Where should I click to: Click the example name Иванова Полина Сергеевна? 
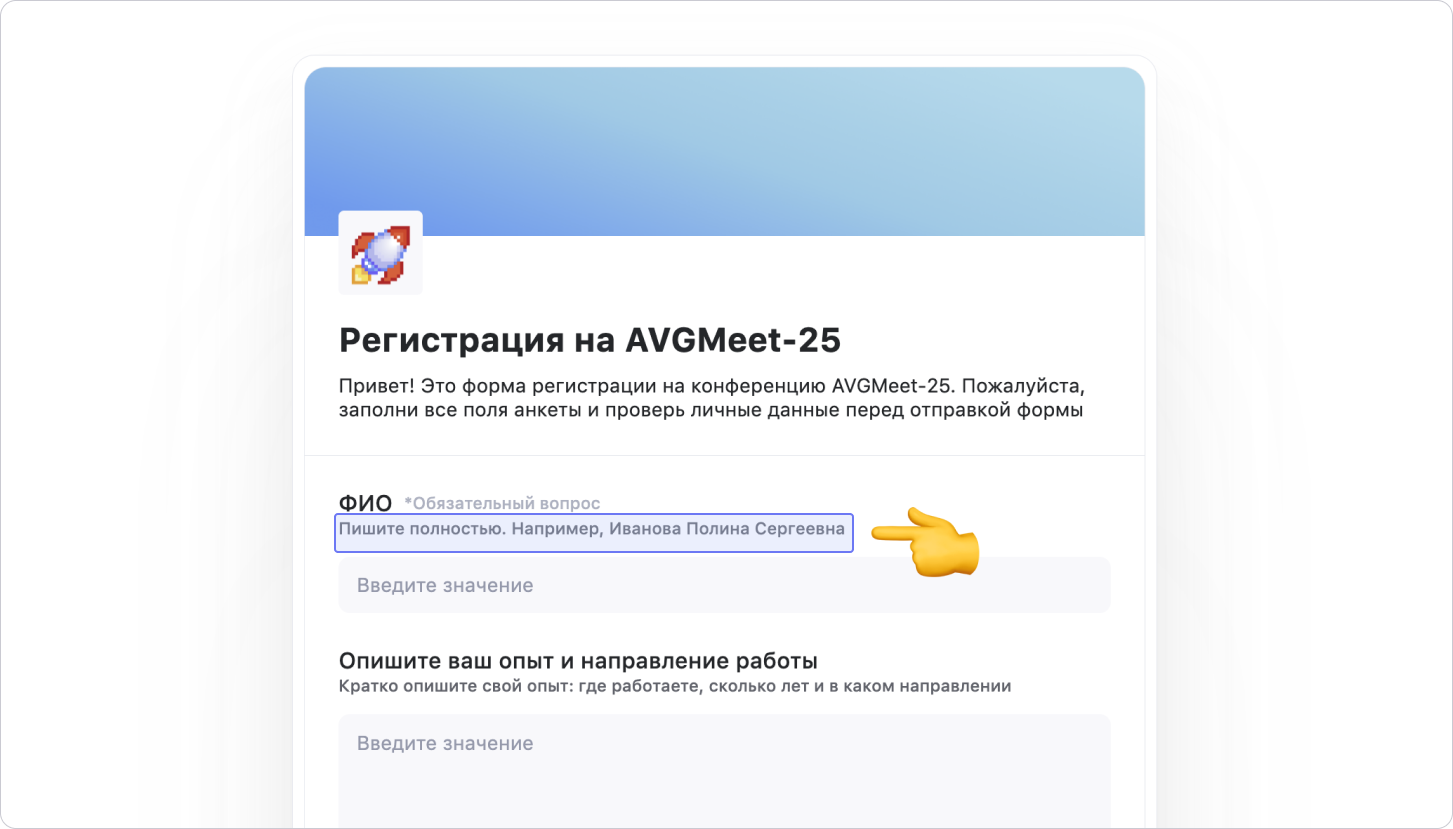(726, 529)
